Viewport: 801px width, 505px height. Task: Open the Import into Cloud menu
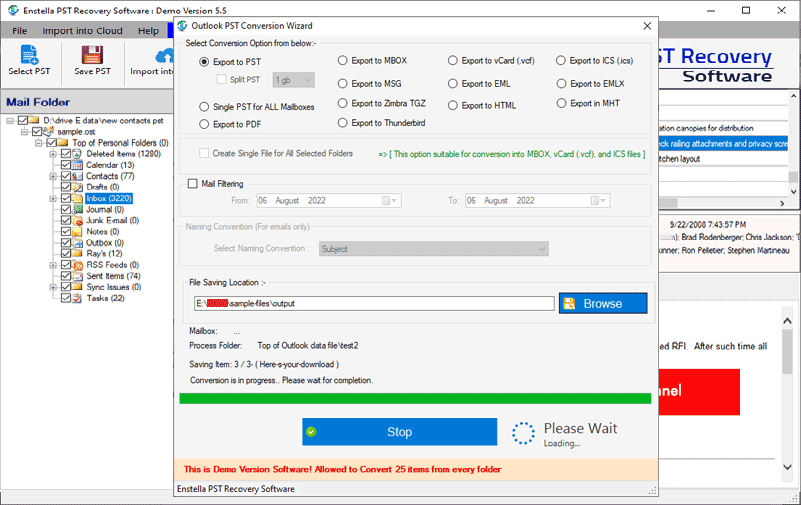(82, 31)
